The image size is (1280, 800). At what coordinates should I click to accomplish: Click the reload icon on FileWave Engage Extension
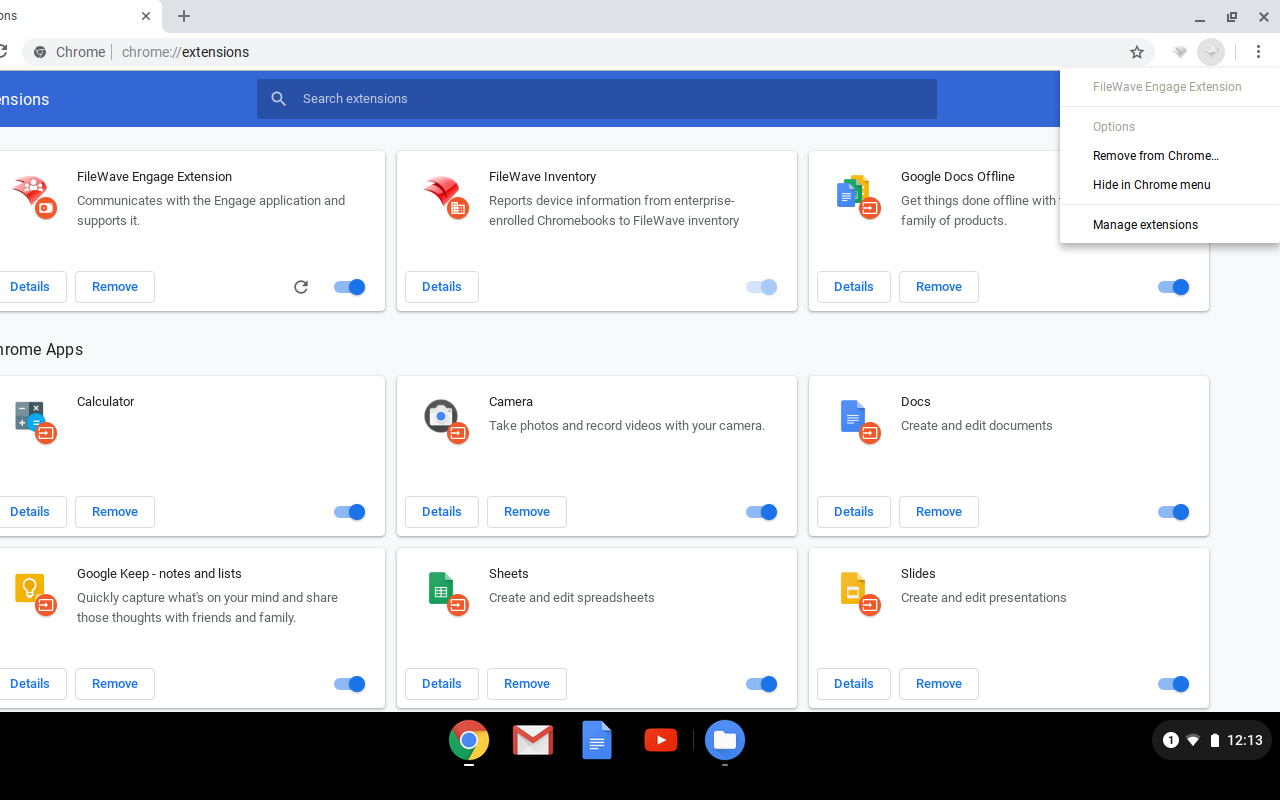[x=301, y=287]
